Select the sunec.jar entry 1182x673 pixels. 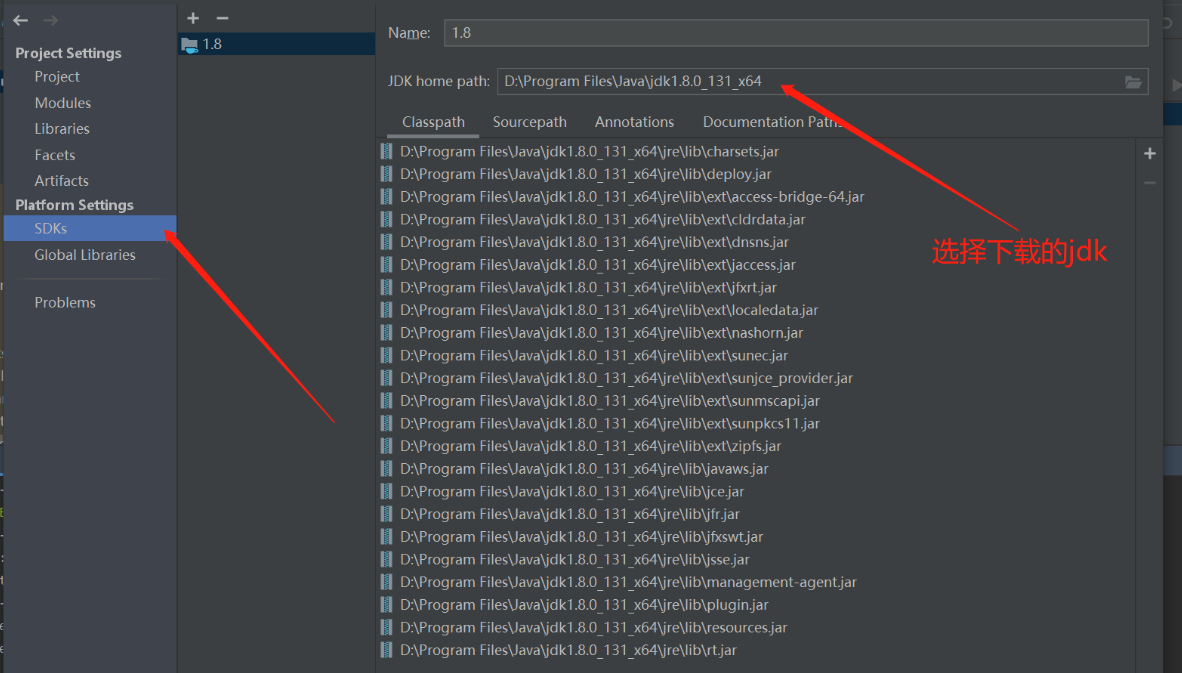coord(594,355)
